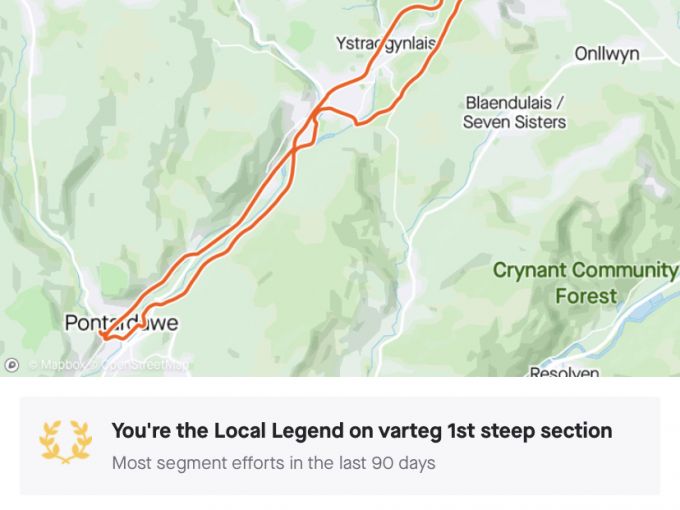
Task: Click the Onllwyn label on the map
Action: [606, 54]
